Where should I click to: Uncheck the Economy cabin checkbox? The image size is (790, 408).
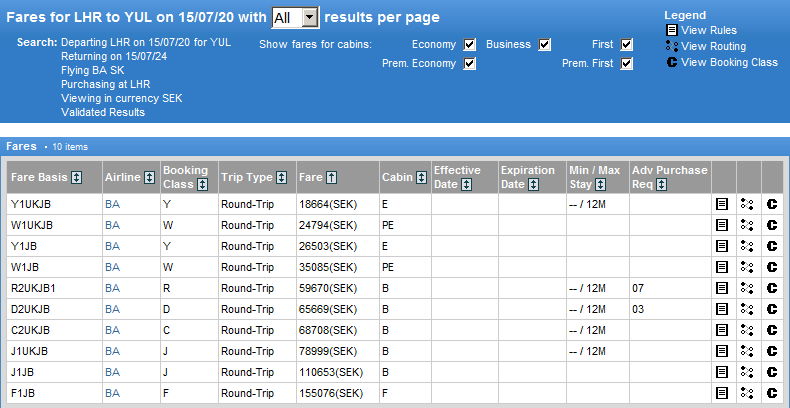coord(469,45)
